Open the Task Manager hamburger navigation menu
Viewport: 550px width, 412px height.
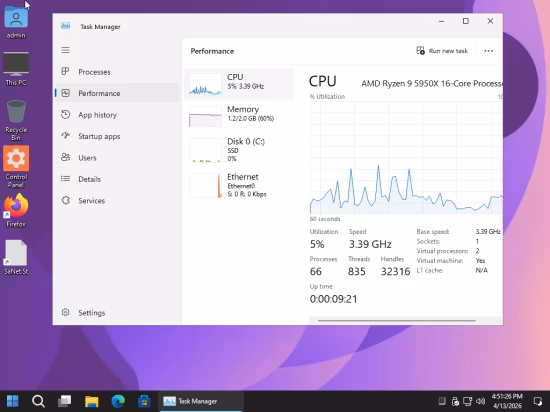point(66,50)
